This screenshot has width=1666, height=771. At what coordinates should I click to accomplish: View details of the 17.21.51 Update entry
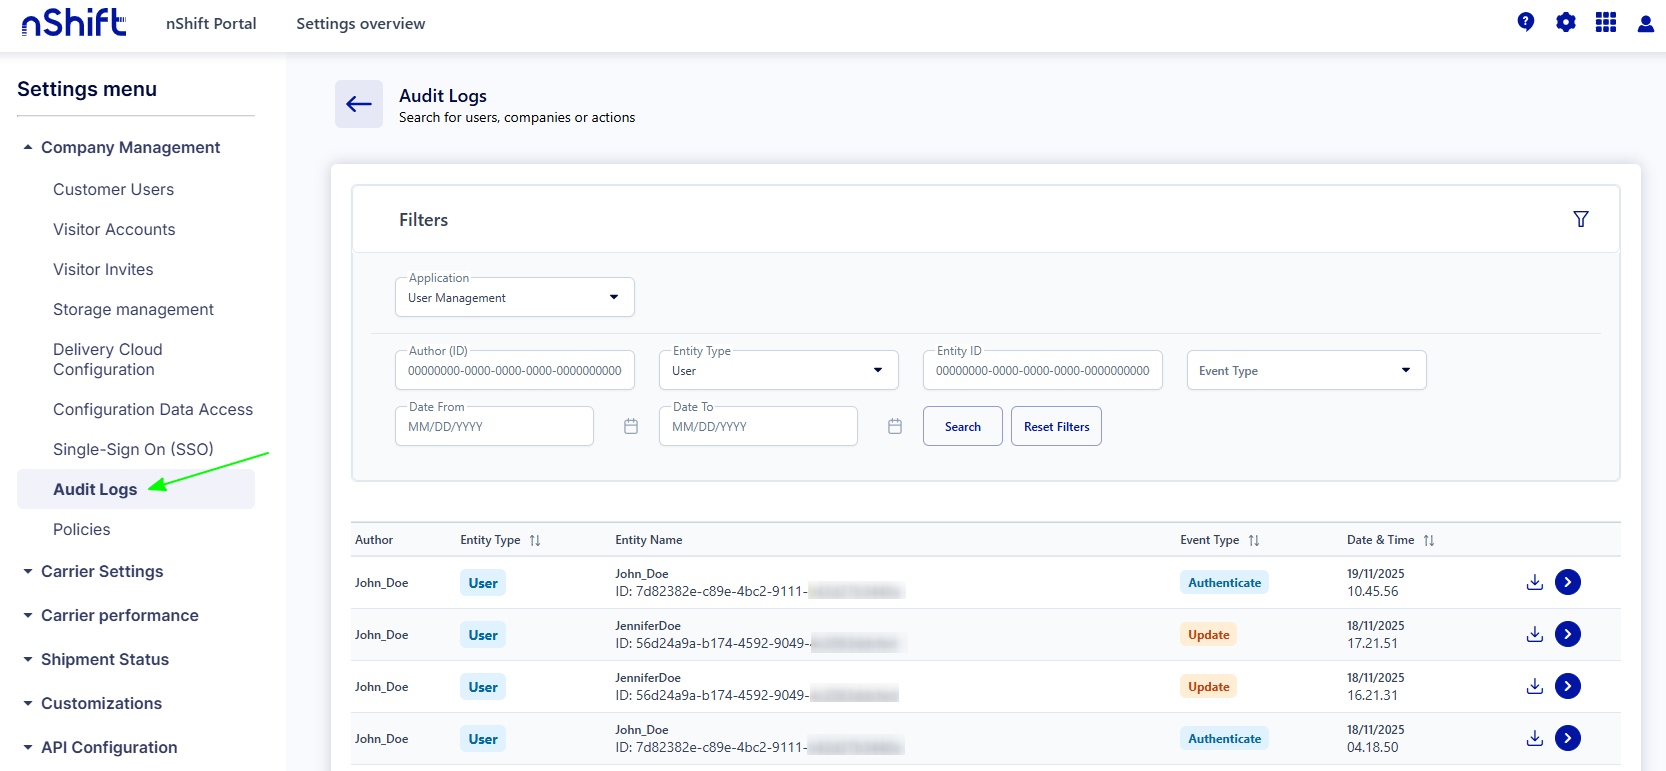click(1567, 634)
